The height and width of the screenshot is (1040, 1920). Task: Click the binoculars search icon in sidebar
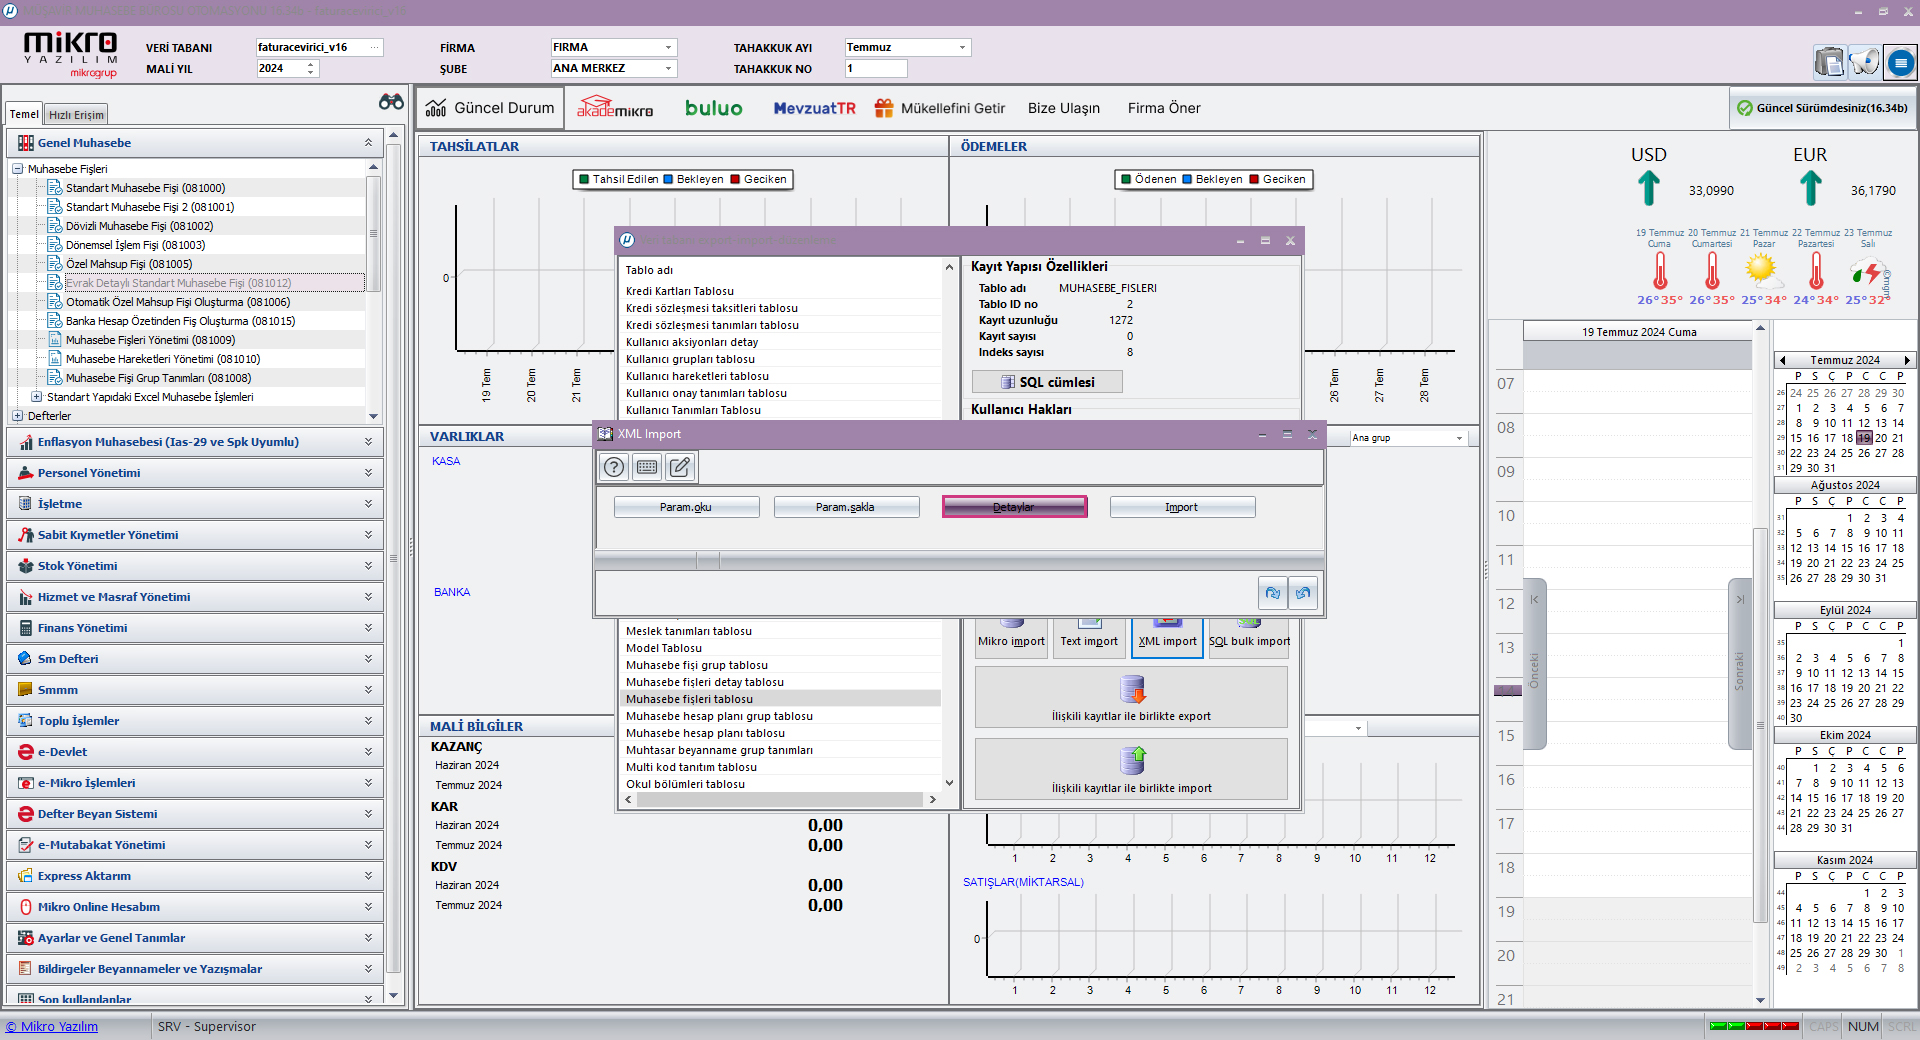coord(391,102)
